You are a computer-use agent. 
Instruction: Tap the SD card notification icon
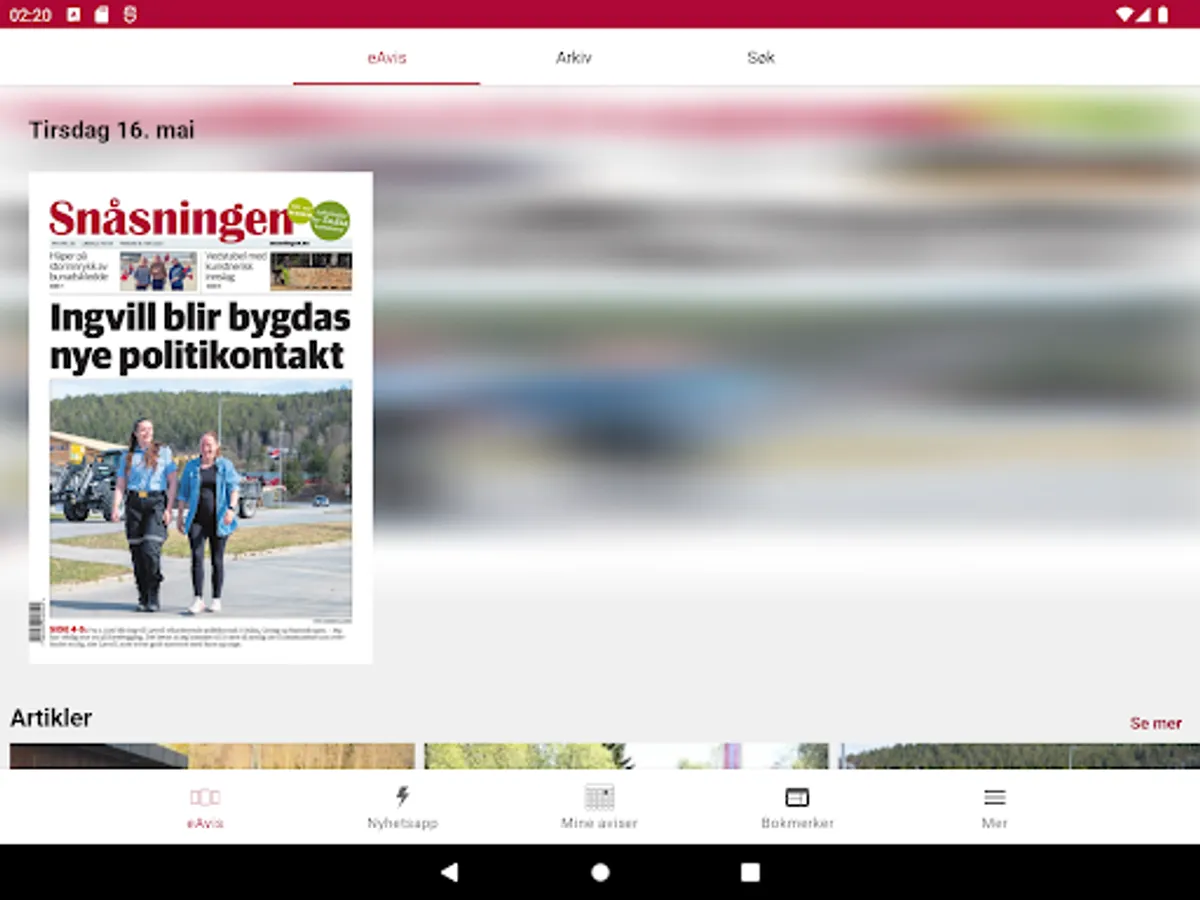pos(101,14)
